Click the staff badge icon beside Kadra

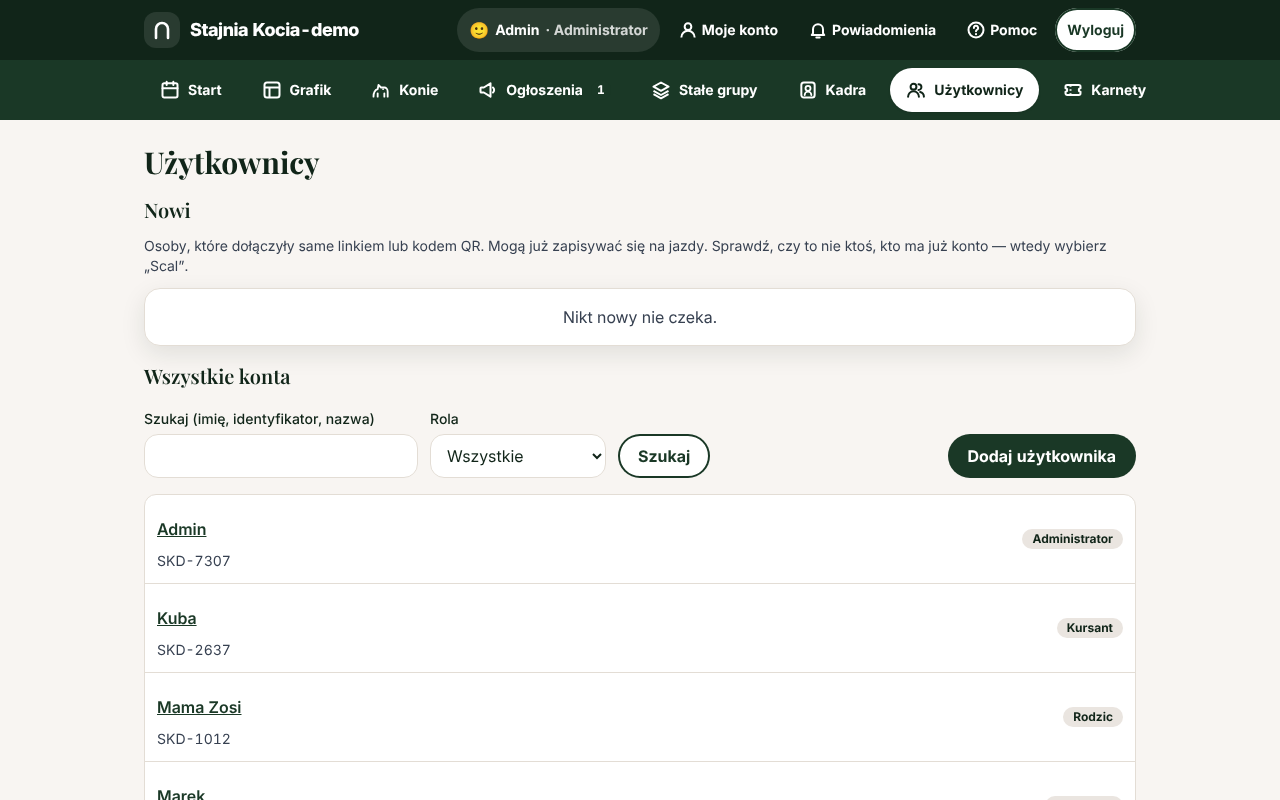click(x=808, y=90)
